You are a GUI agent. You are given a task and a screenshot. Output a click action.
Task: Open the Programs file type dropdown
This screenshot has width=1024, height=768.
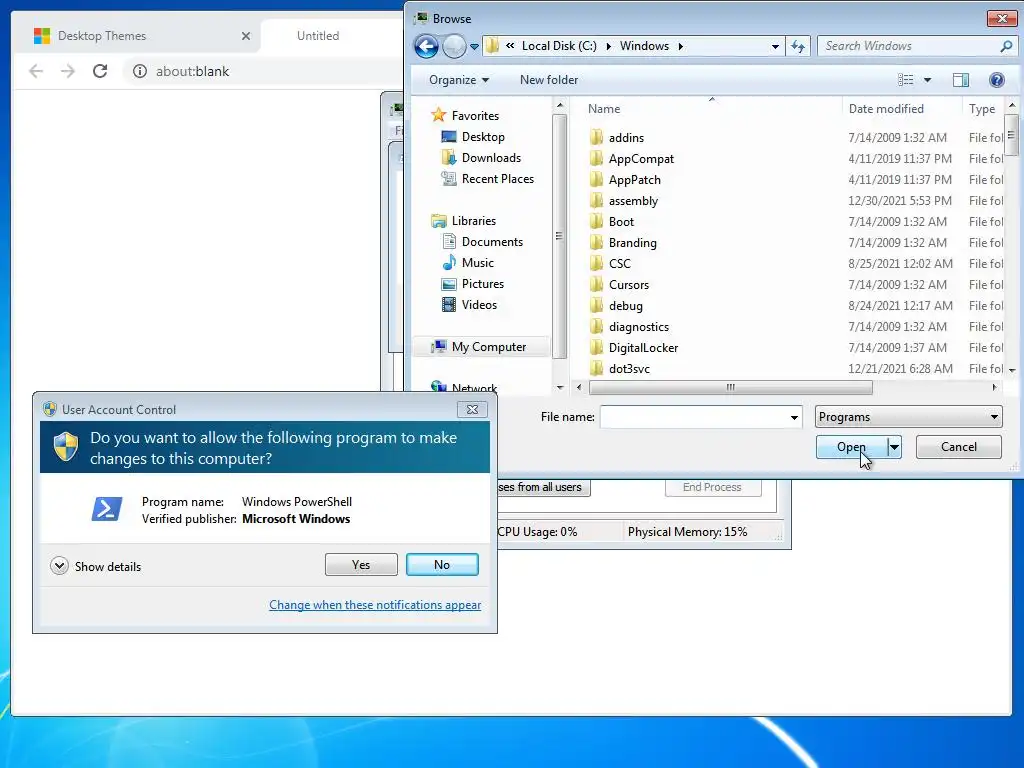[908, 417]
